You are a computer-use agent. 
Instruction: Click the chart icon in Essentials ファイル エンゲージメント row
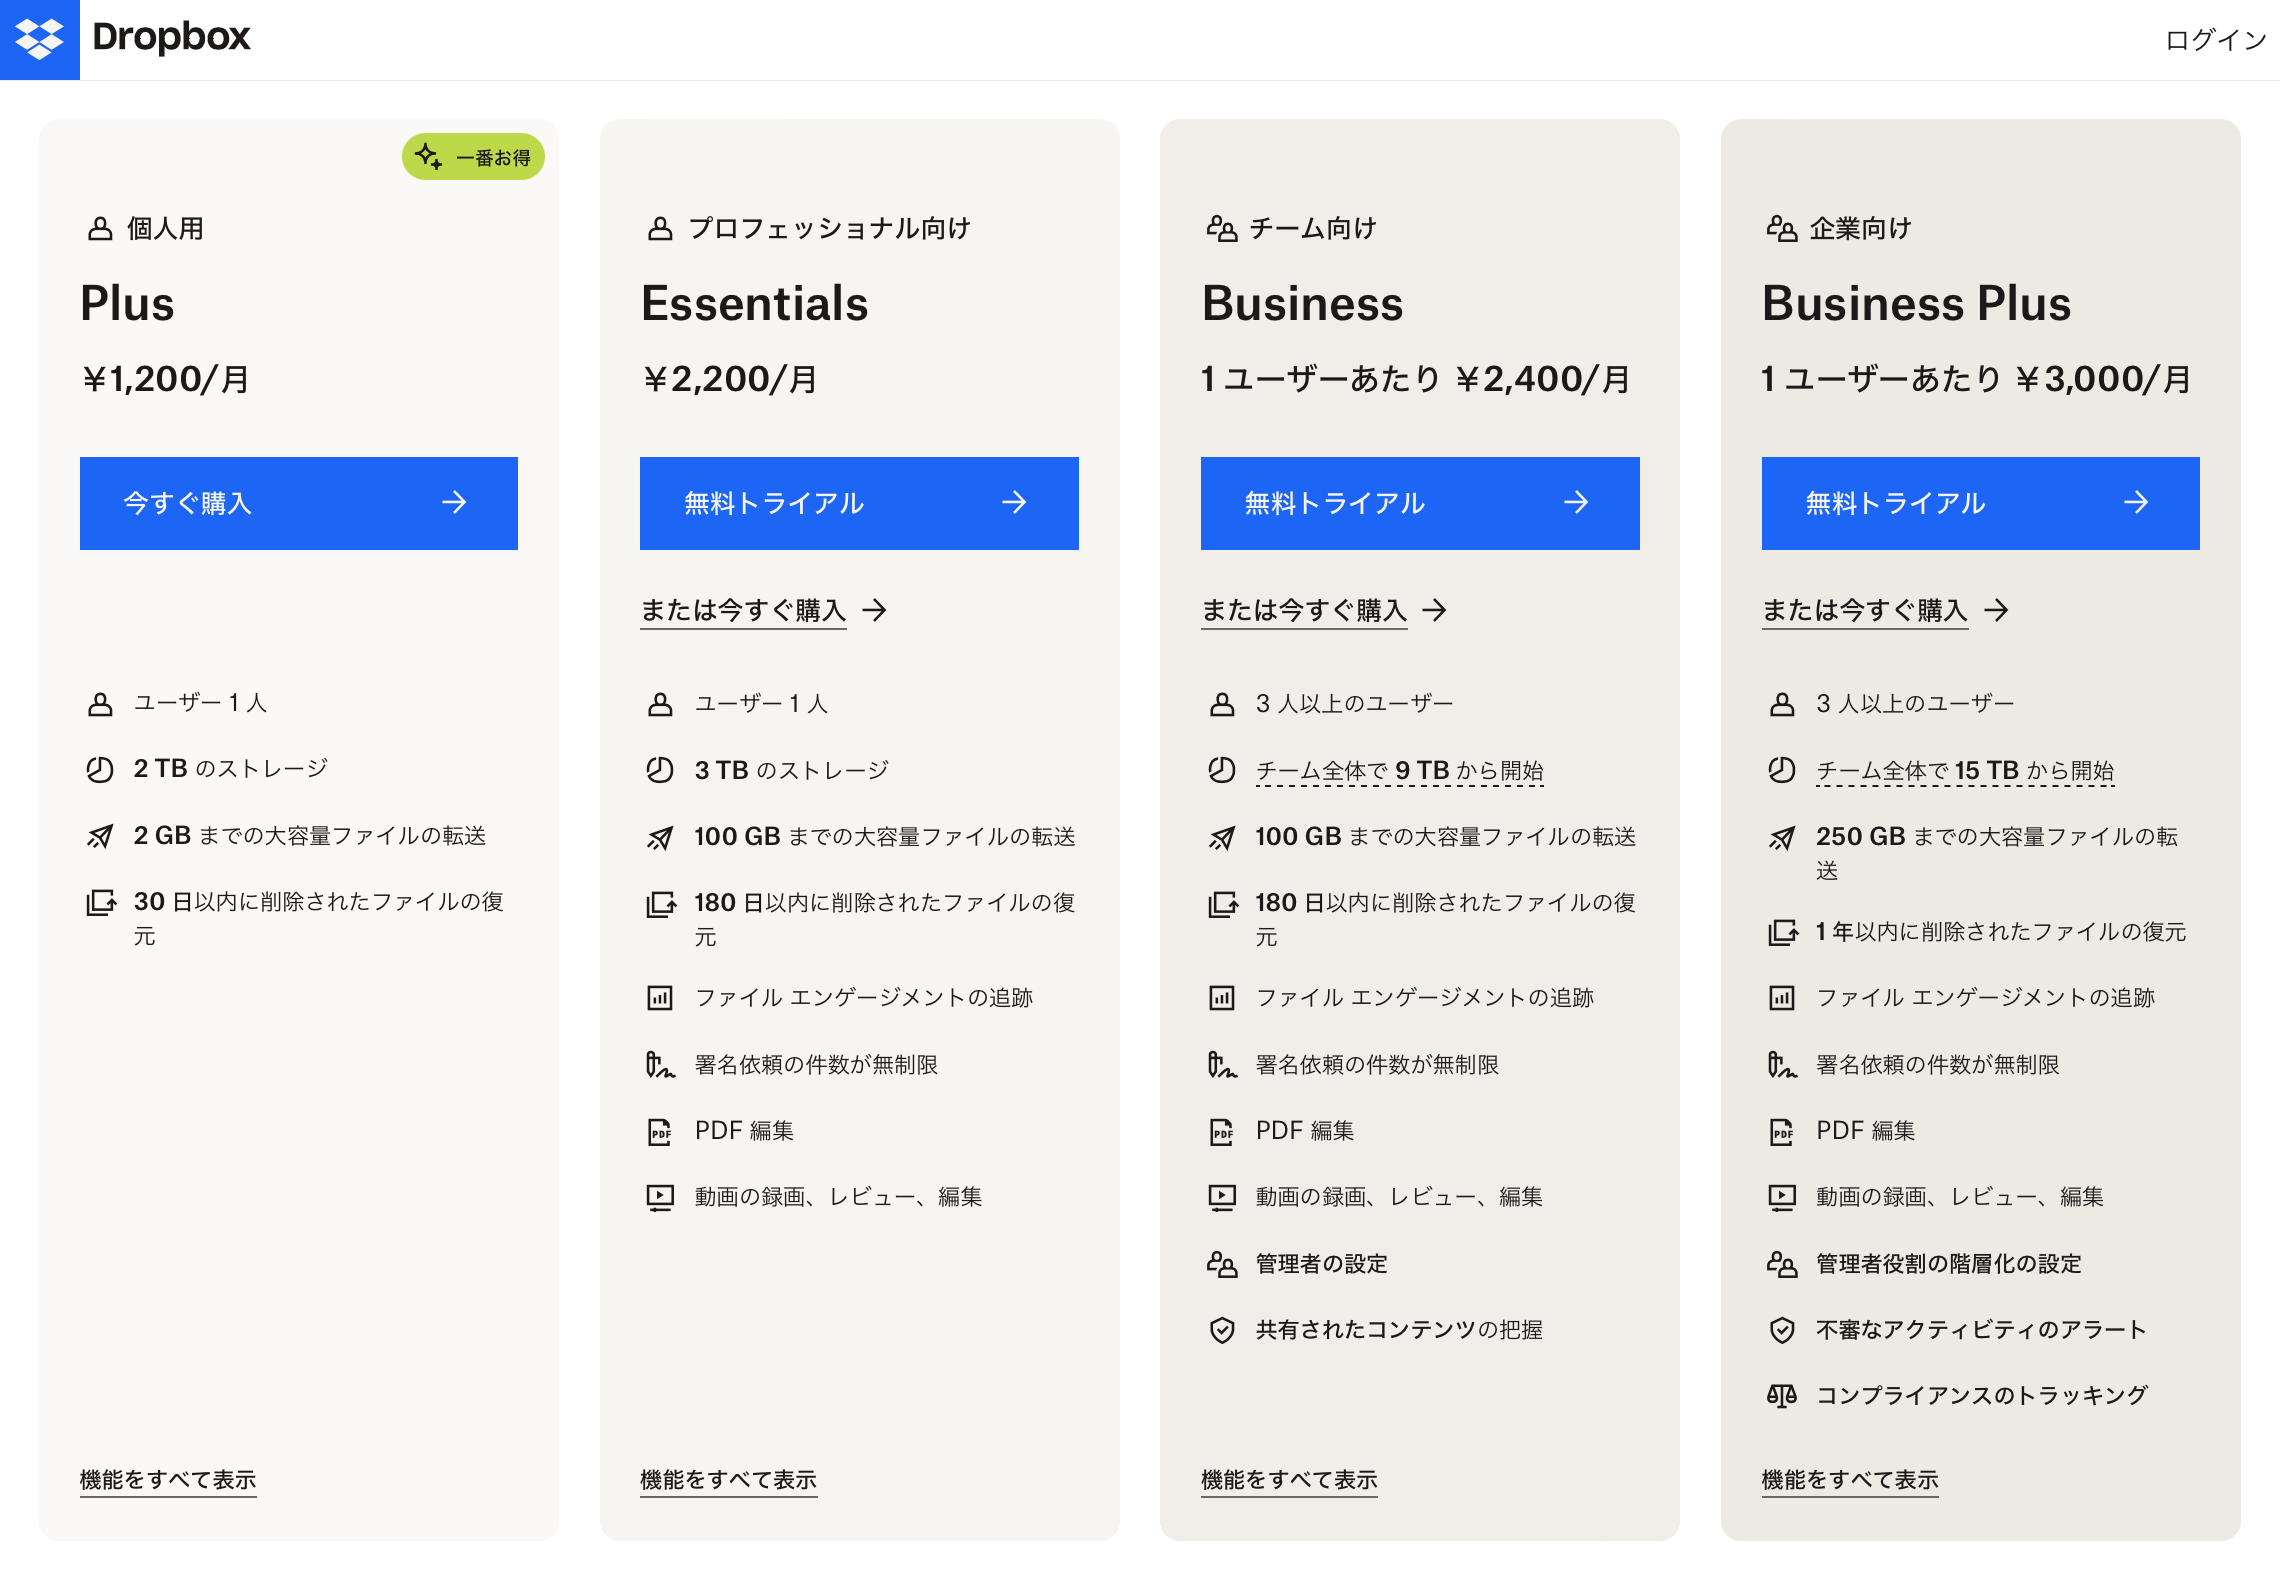[660, 997]
